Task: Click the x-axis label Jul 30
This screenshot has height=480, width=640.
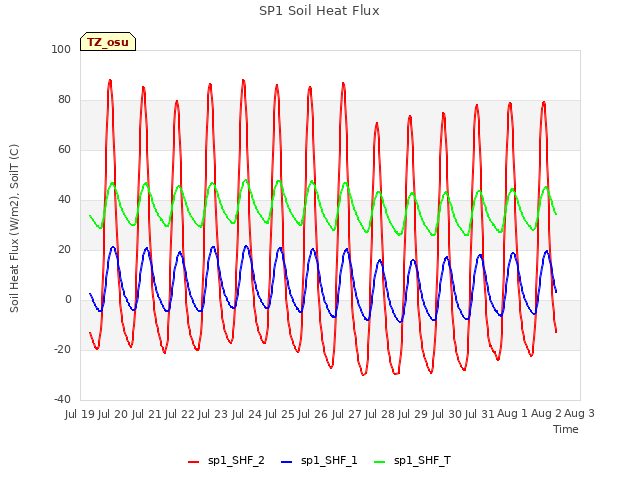Action: (446, 414)
